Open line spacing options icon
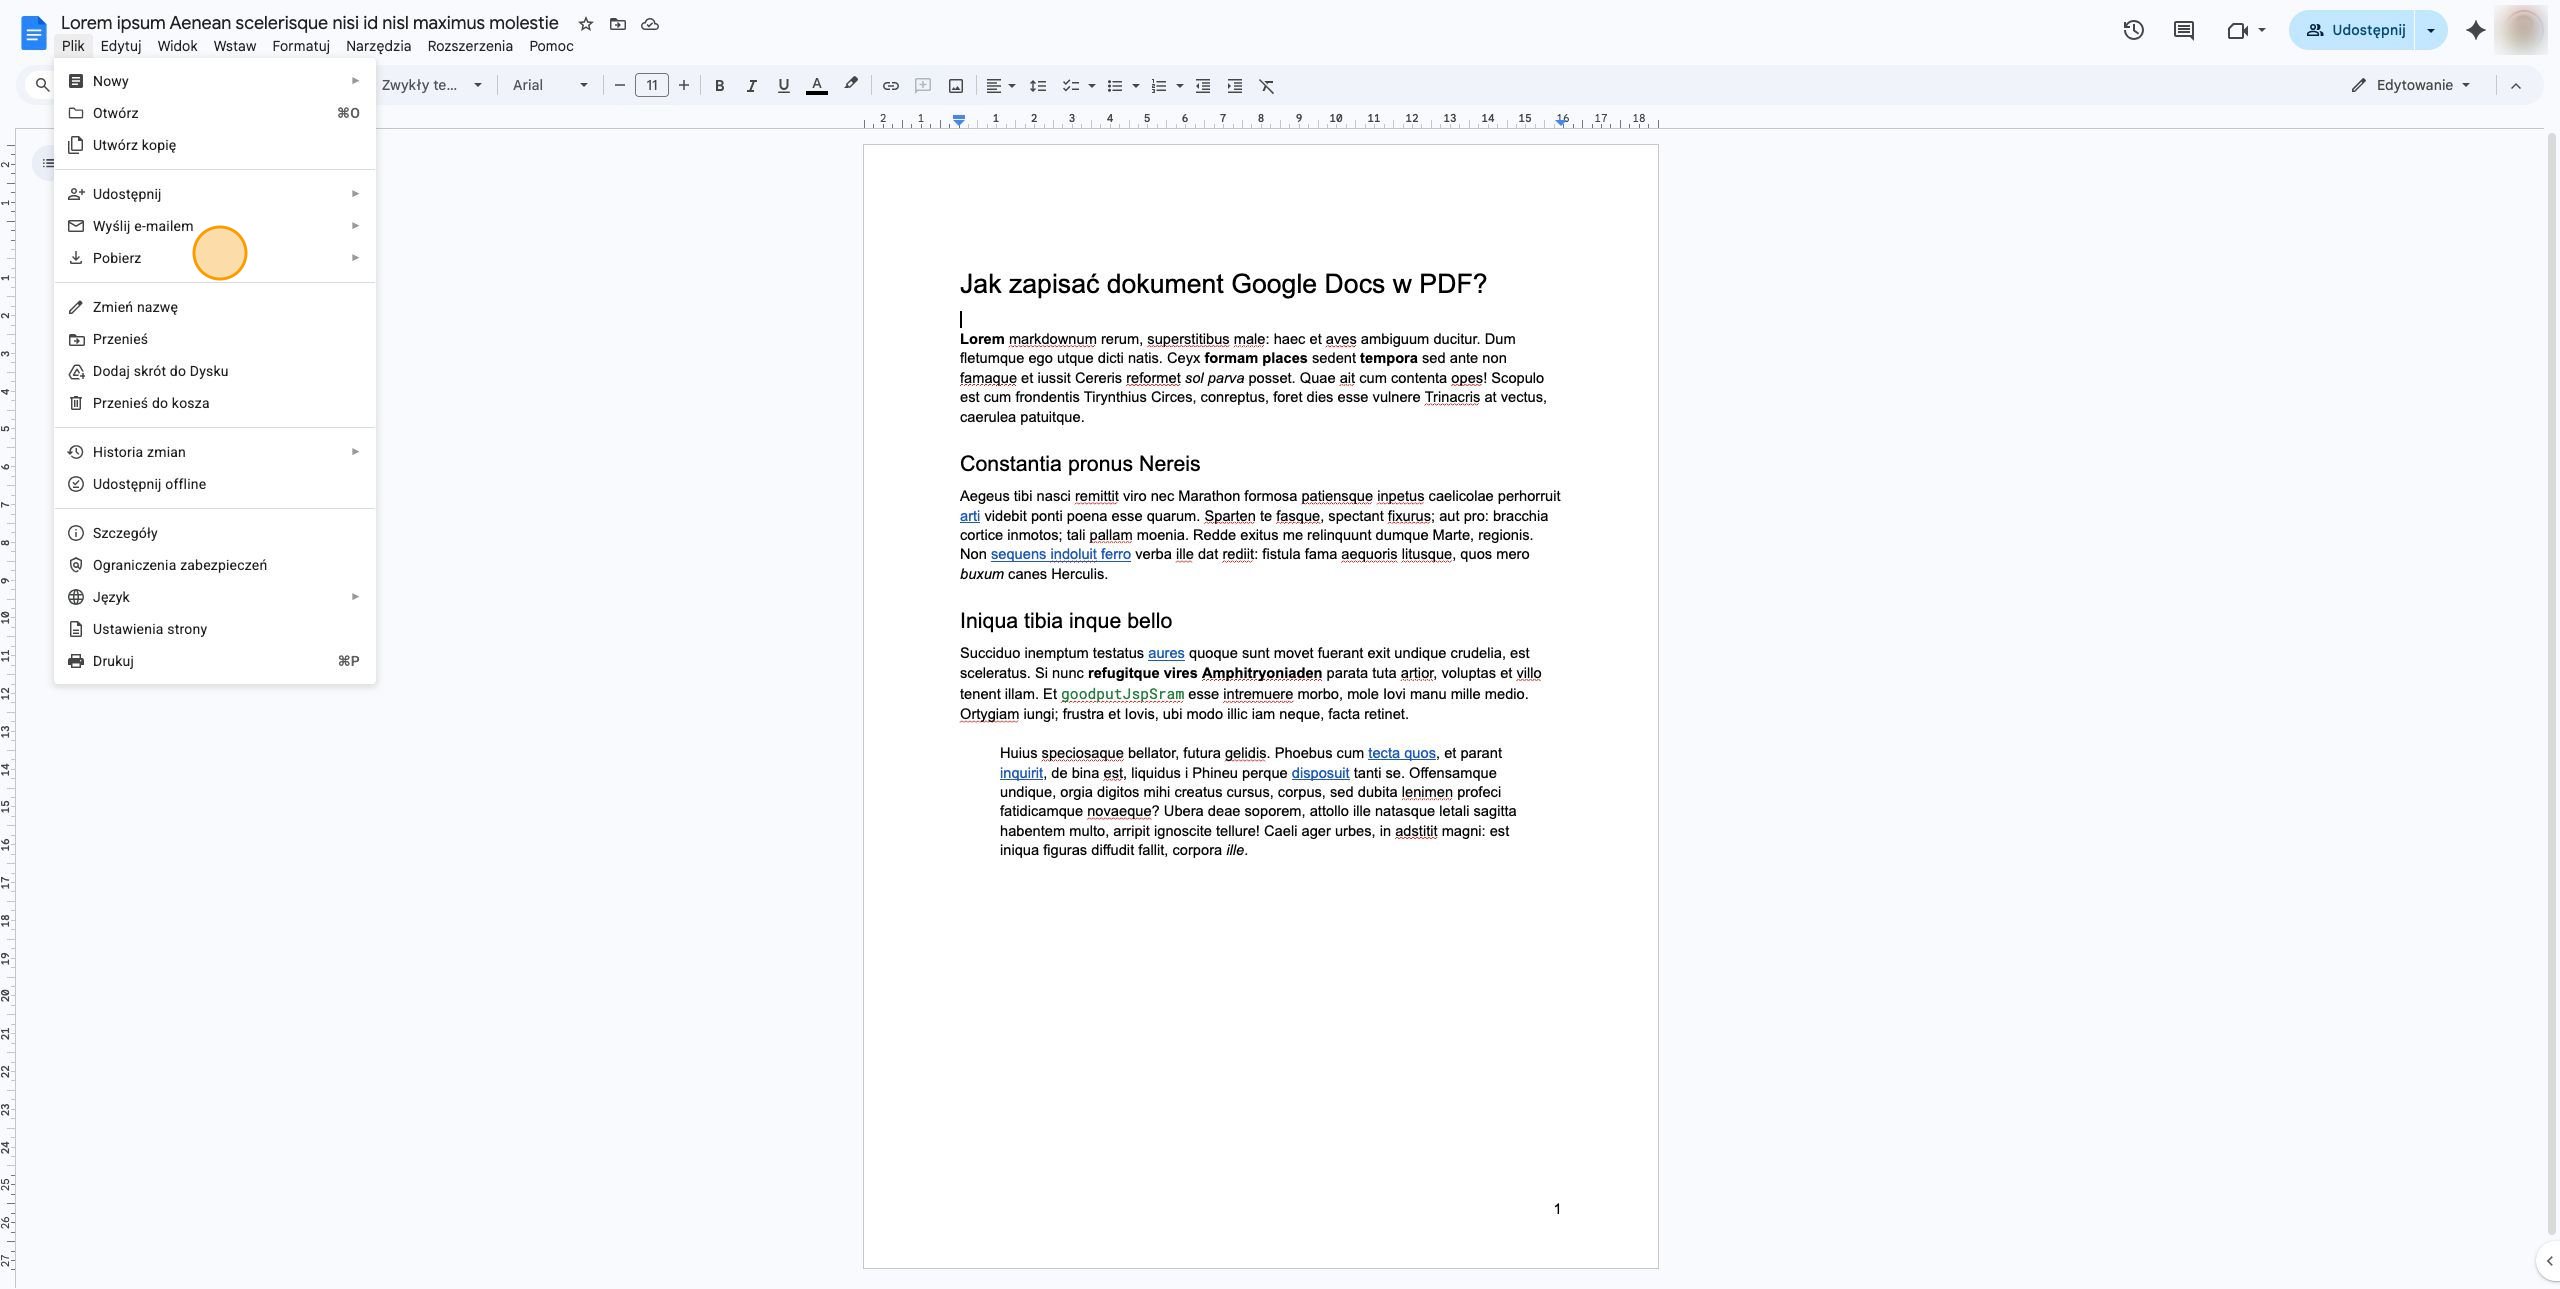This screenshot has height=1289, width=2560. coord(1037,86)
